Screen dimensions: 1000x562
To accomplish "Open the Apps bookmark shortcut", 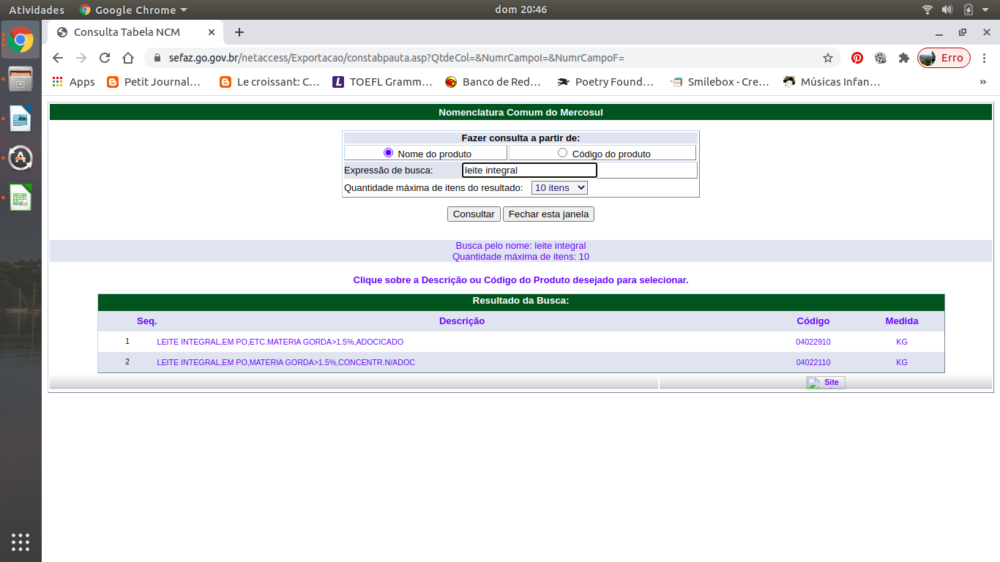I will (73, 82).
